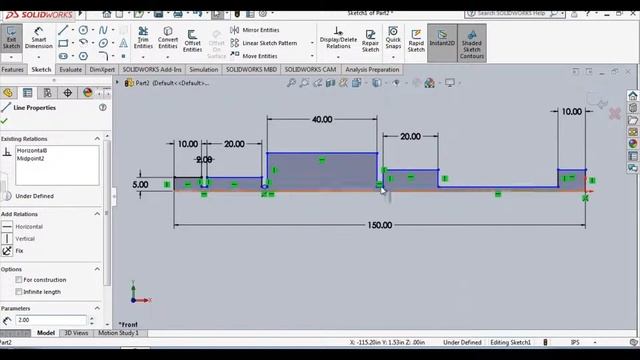Viewport: 640px width, 360px height.
Task: Click Quick Snaps
Action: 393,38
